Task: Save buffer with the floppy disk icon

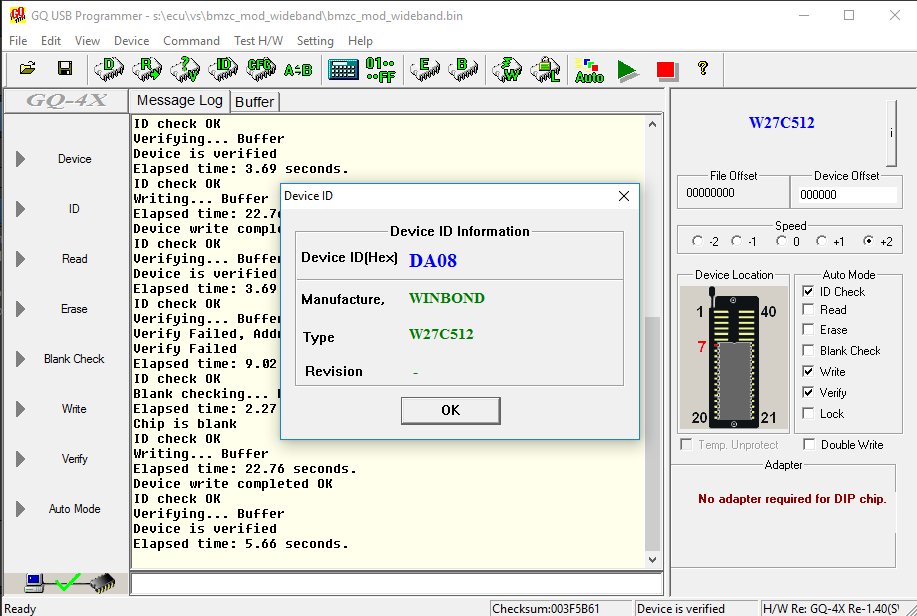Action: (65, 68)
